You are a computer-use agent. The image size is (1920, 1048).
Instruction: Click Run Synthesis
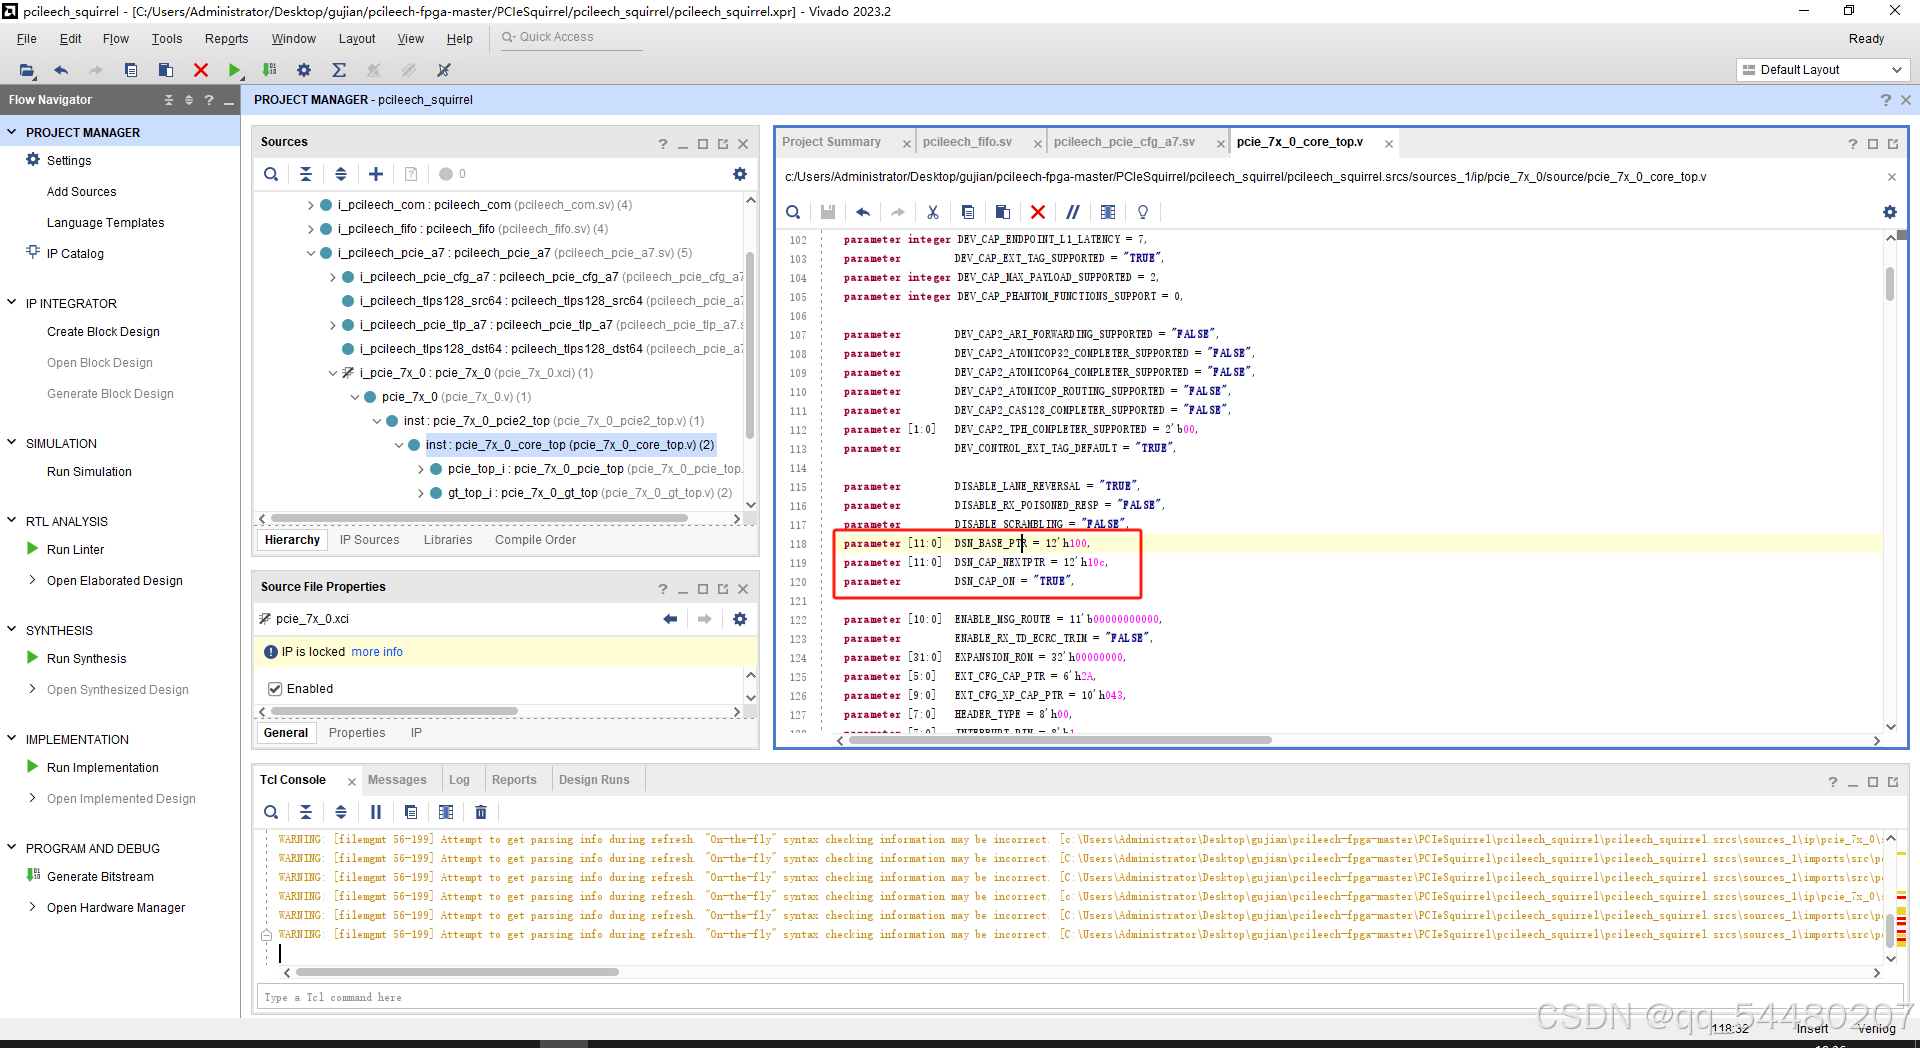pyautogui.click(x=87, y=659)
